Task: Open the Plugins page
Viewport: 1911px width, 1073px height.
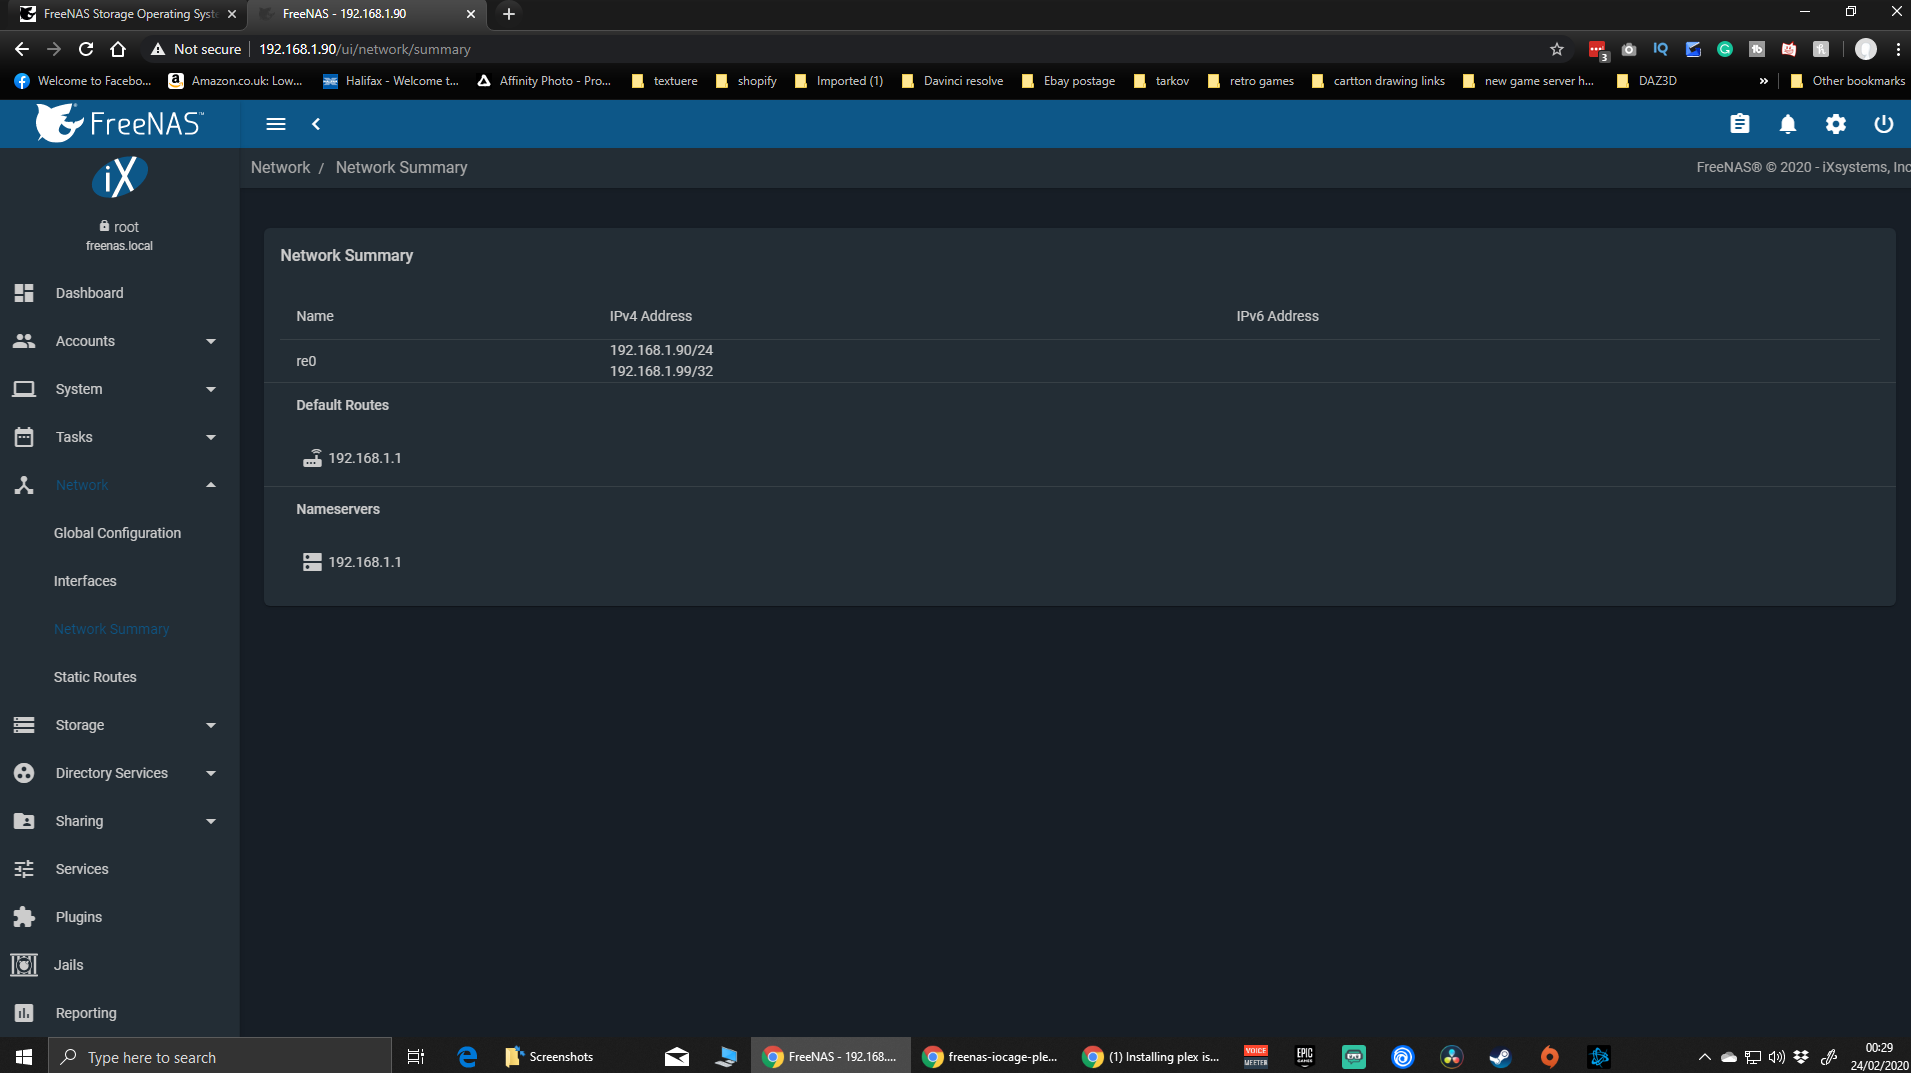Action: click(x=79, y=917)
